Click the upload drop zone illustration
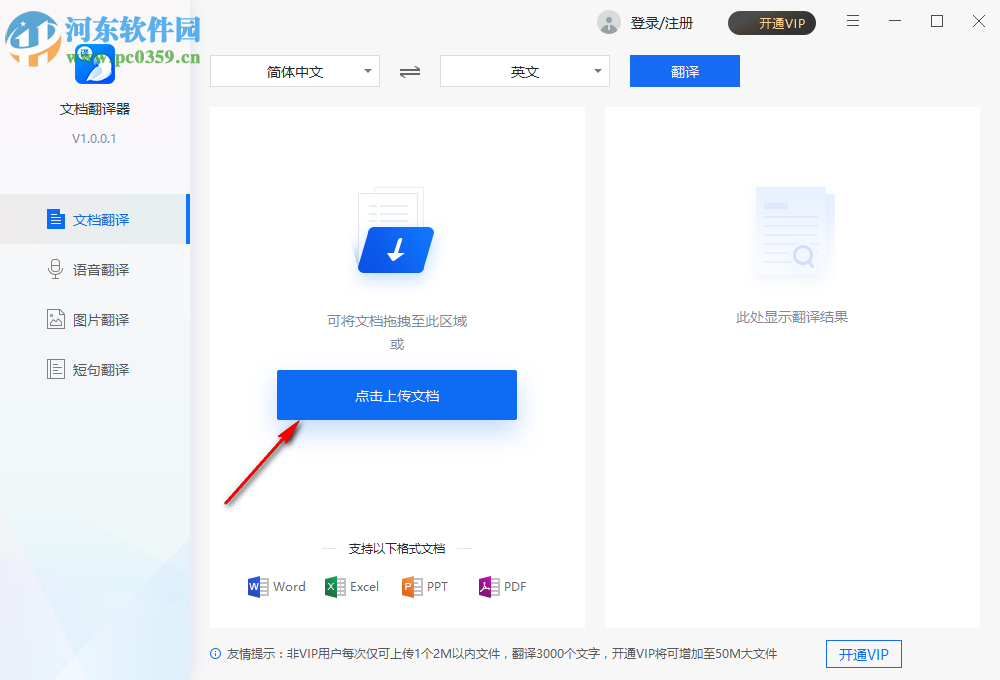Image resolution: width=1000 pixels, height=680 pixels. (x=395, y=232)
